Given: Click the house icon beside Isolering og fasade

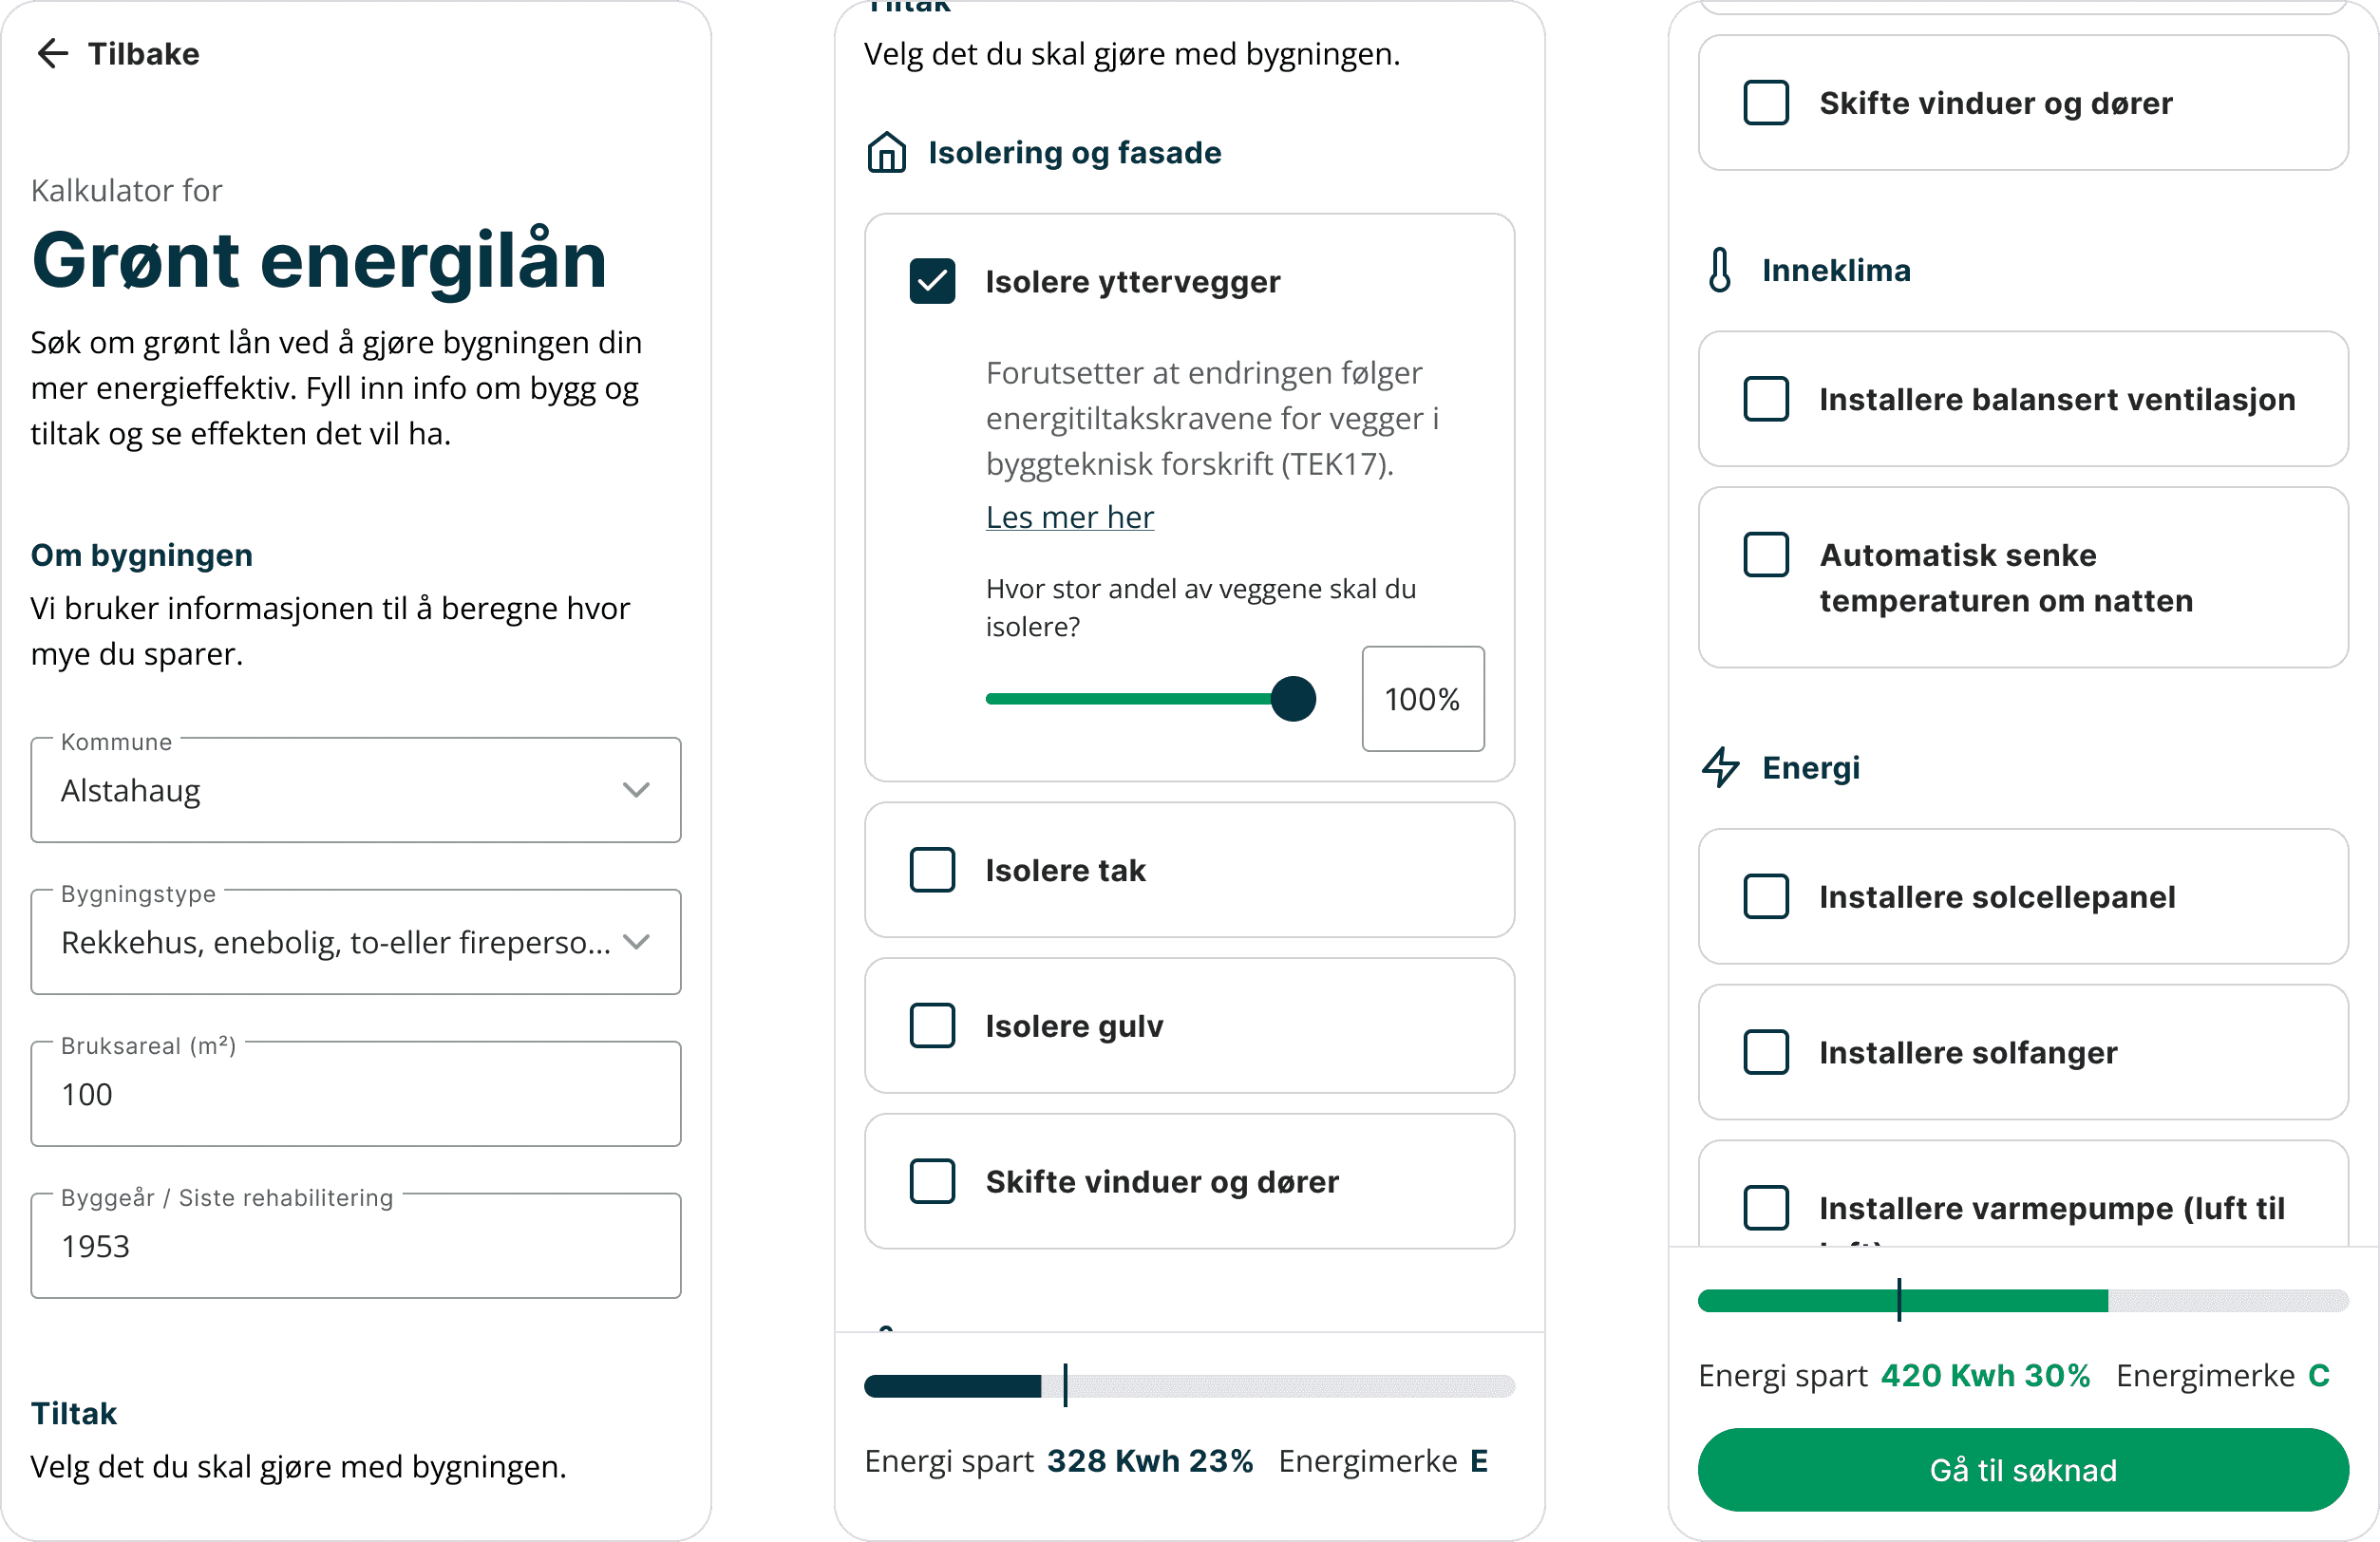Looking at the screenshot, I should [886, 153].
